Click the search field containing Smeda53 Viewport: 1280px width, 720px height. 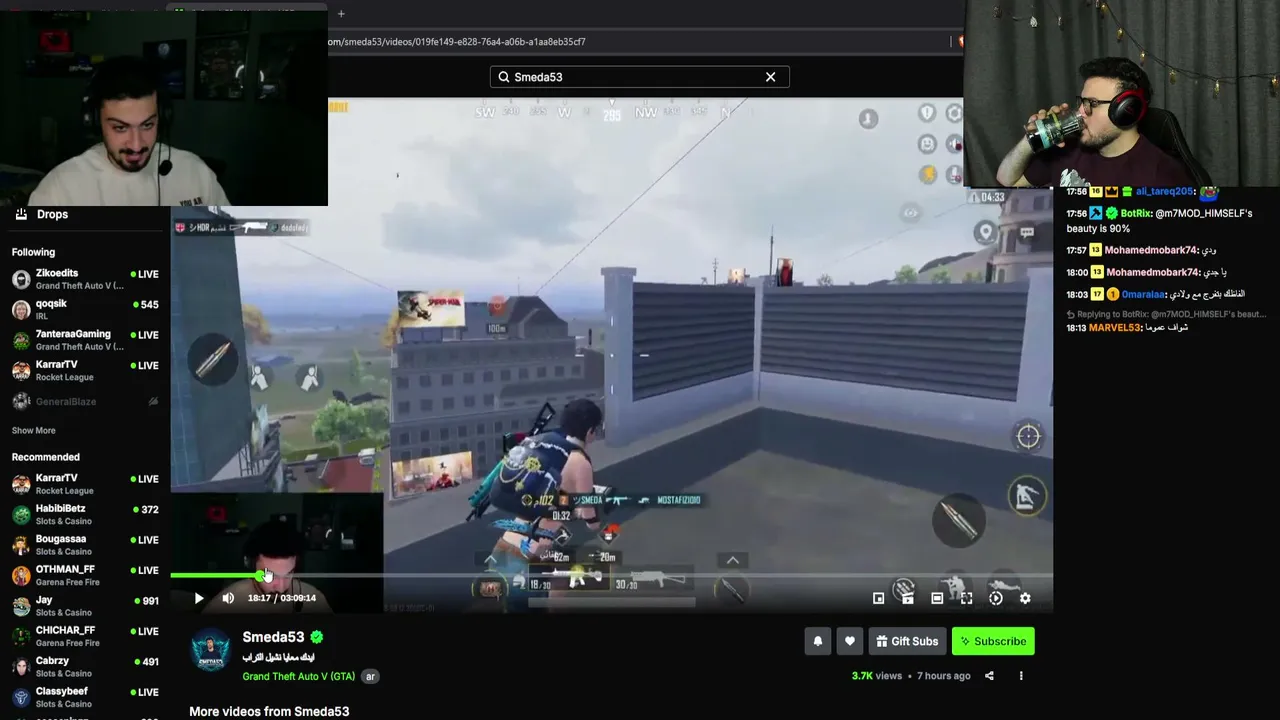tap(639, 77)
